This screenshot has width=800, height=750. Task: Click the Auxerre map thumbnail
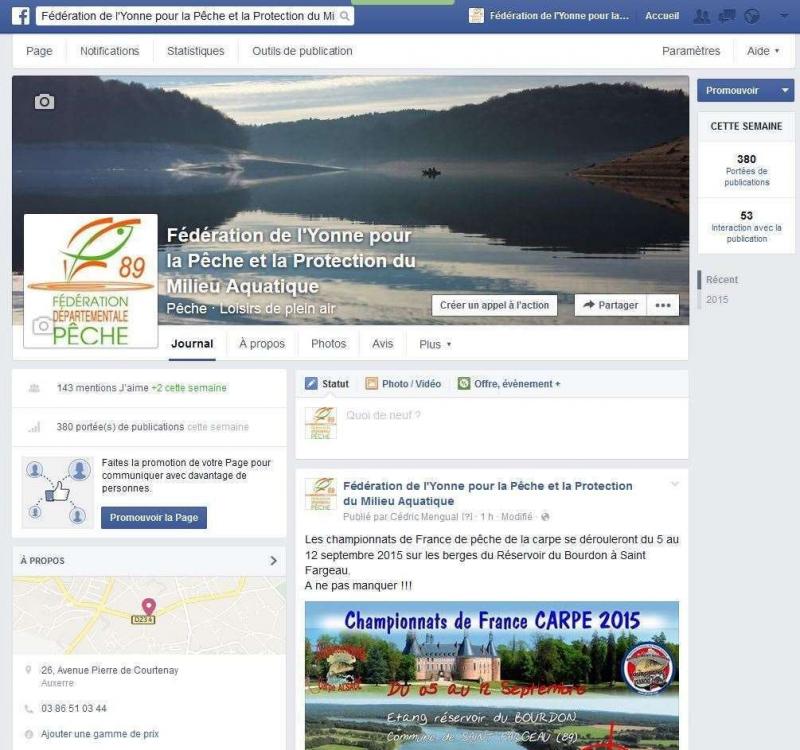click(x=149, y=616)
